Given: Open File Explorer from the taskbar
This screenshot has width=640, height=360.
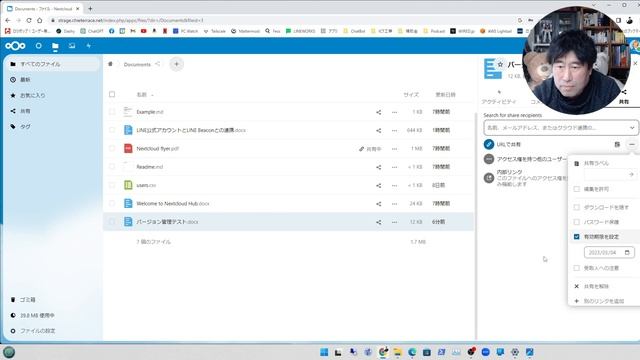Looking at the screenshot, I should coord(397,352).
